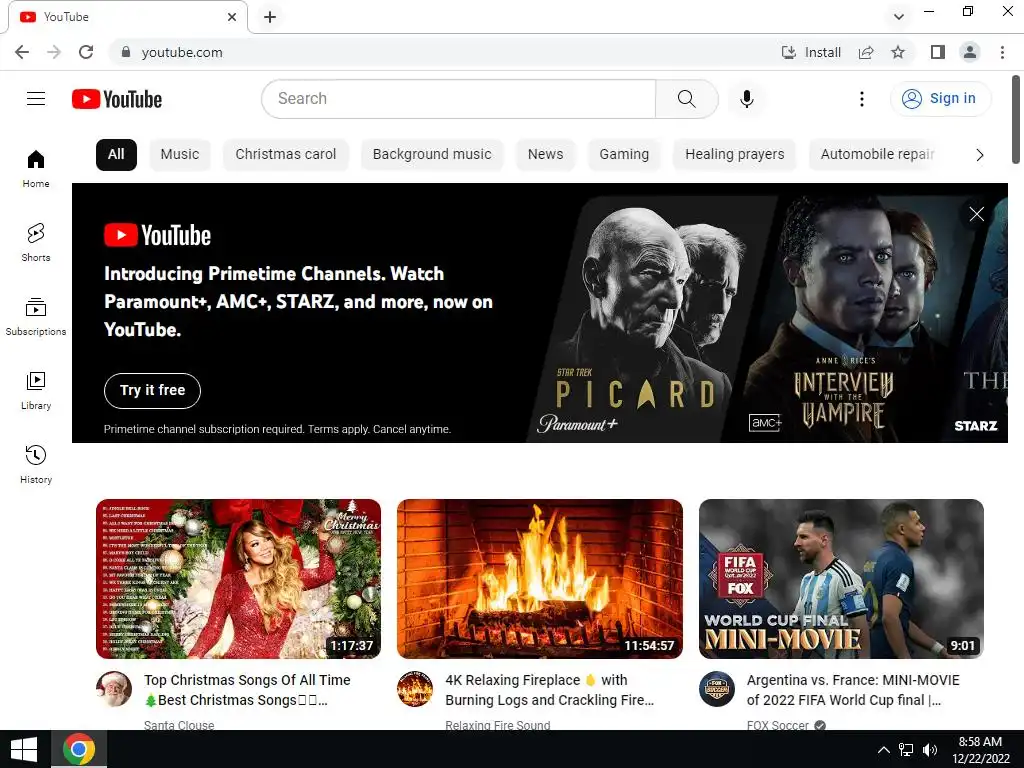Screen dimensions: 1024x768
Task: Open Santa Clouse channel avatar
Action: click(114, 689)
